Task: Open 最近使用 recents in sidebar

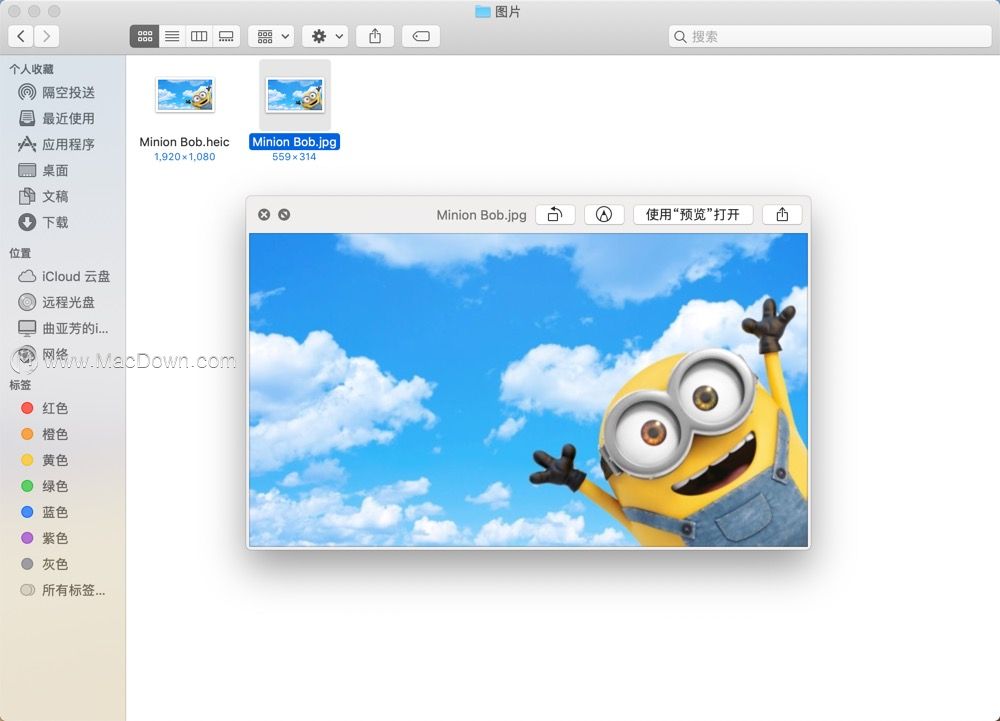Action: point(62,119)
